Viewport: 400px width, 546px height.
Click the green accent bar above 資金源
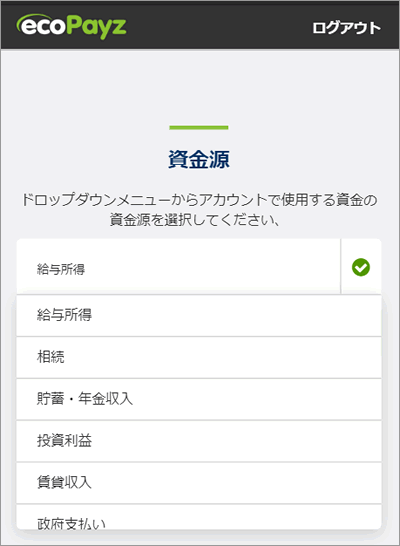point(199,127)
